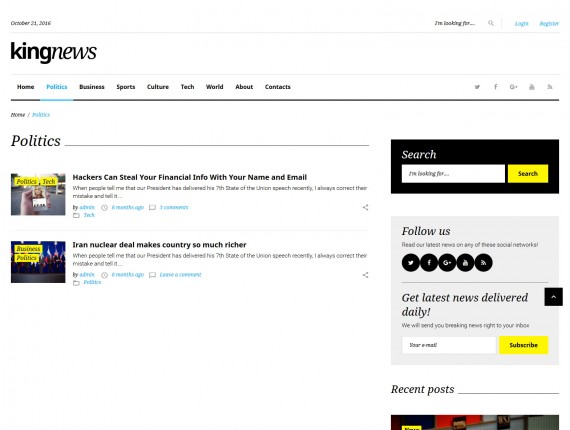
Task: Share the Hackers Can Steal article
Action: coord(365,207)
